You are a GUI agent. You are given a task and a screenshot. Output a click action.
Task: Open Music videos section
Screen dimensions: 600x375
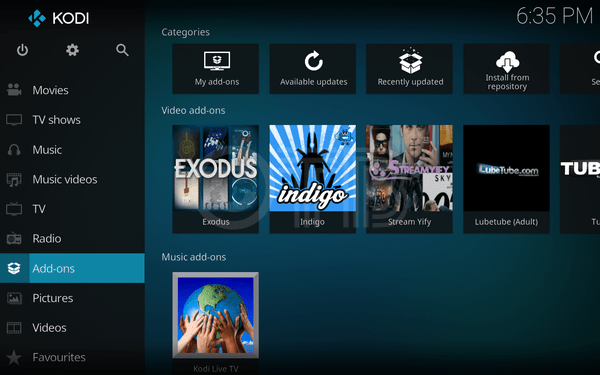click(72, 179)
